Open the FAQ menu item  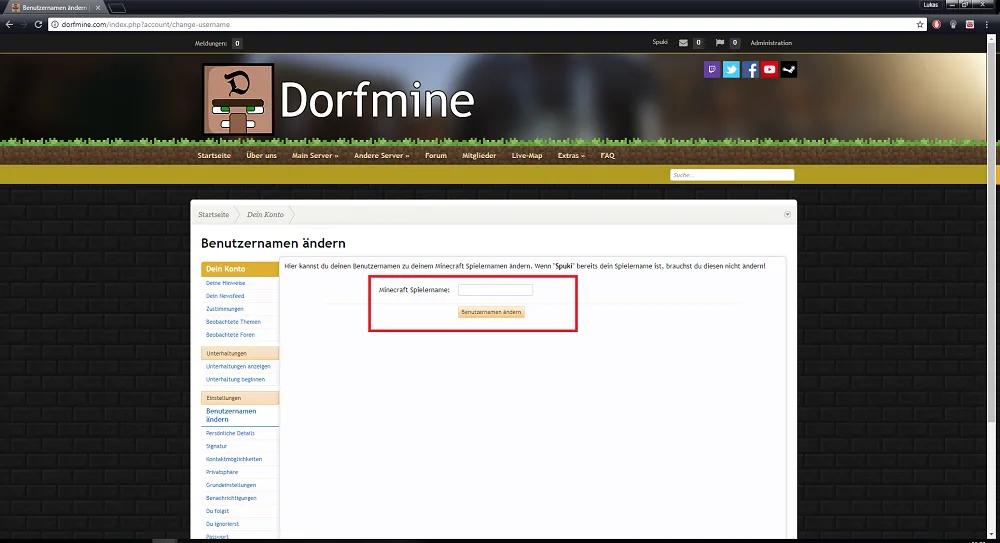pos(607,156)
